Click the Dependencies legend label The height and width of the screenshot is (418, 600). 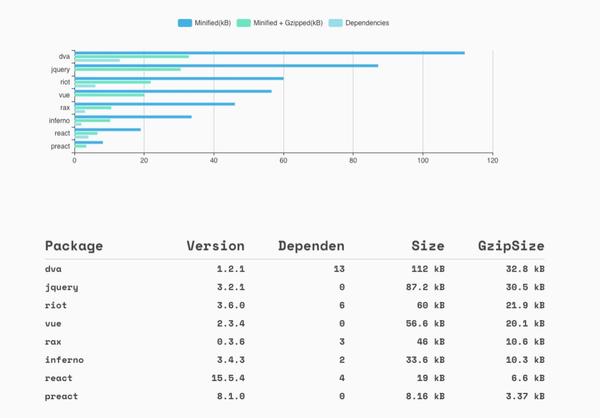point(367,23)
